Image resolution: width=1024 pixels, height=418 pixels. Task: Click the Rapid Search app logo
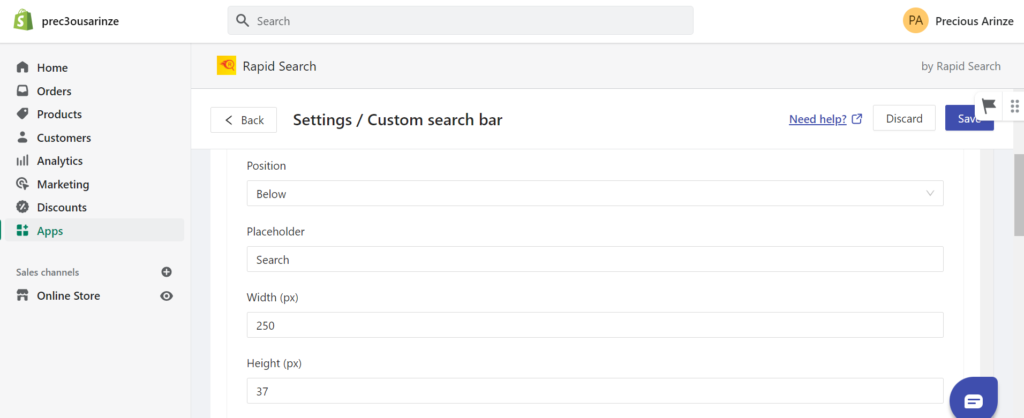227,66
